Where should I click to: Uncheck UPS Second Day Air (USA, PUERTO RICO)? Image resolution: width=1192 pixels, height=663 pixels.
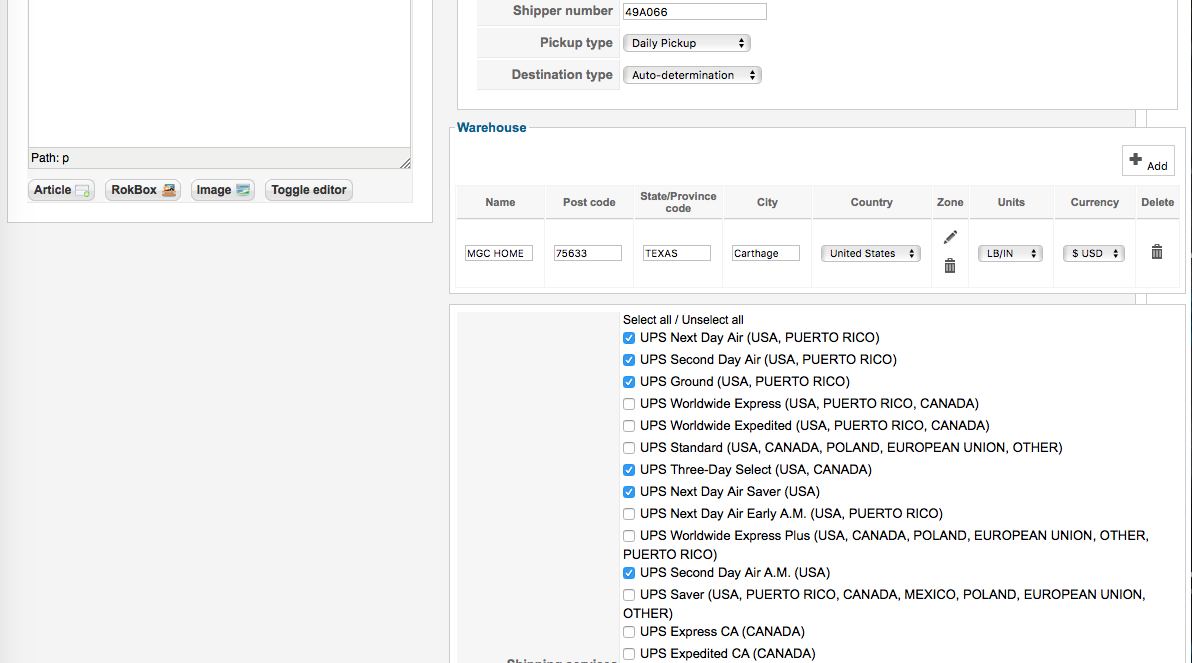coord(629,360)
